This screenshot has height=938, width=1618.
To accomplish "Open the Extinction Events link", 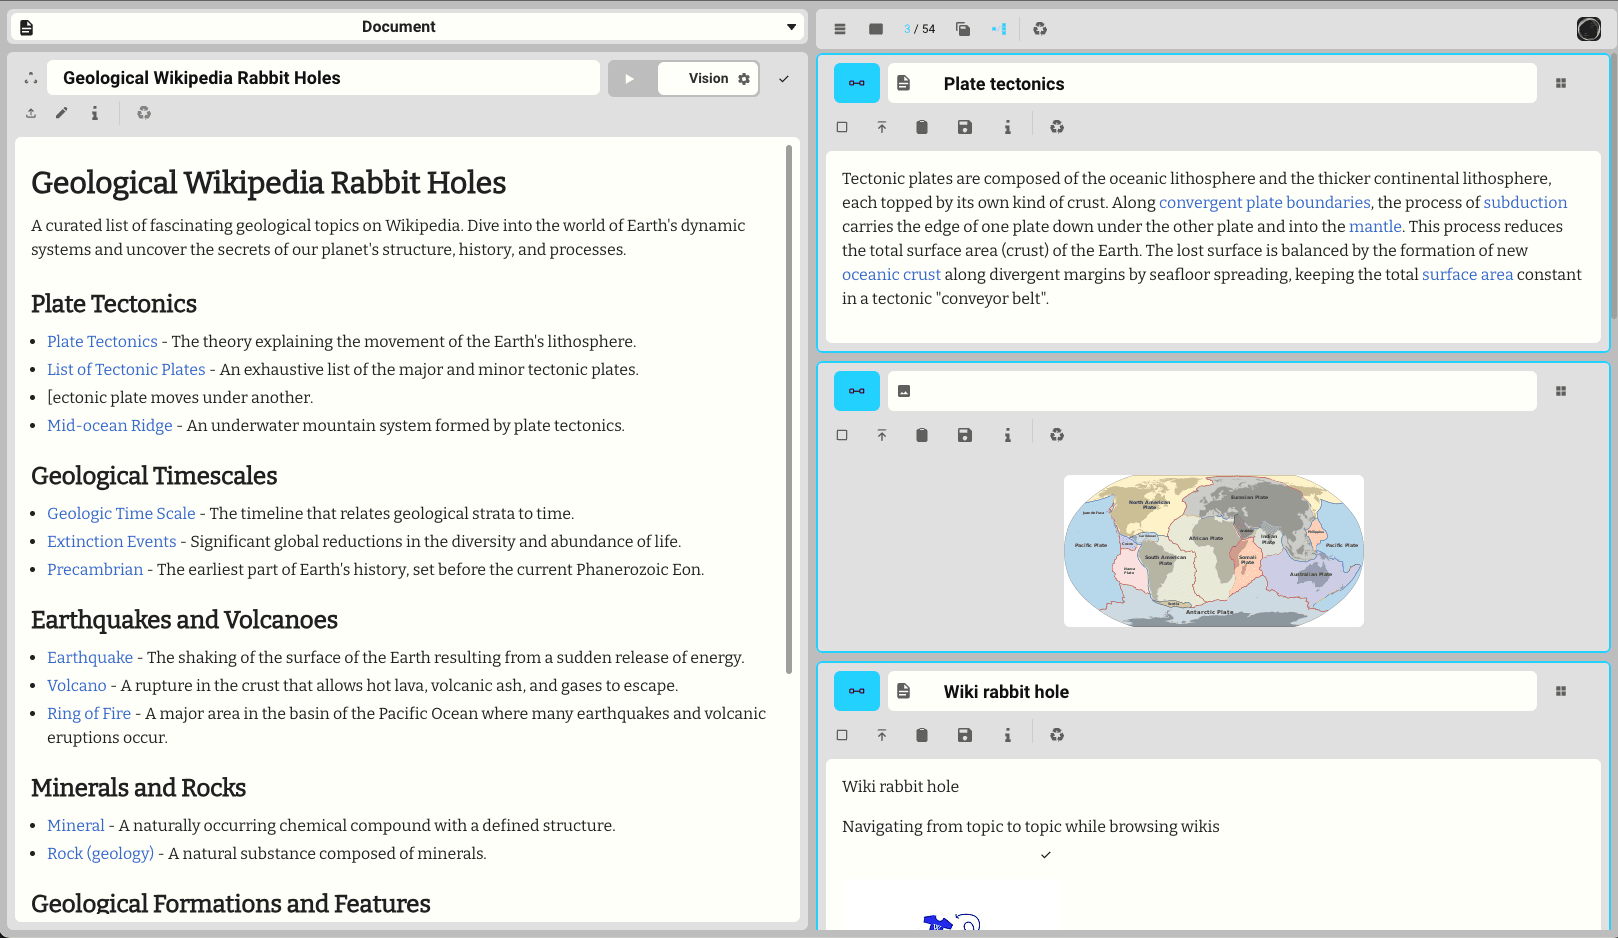I will [112, 542].
